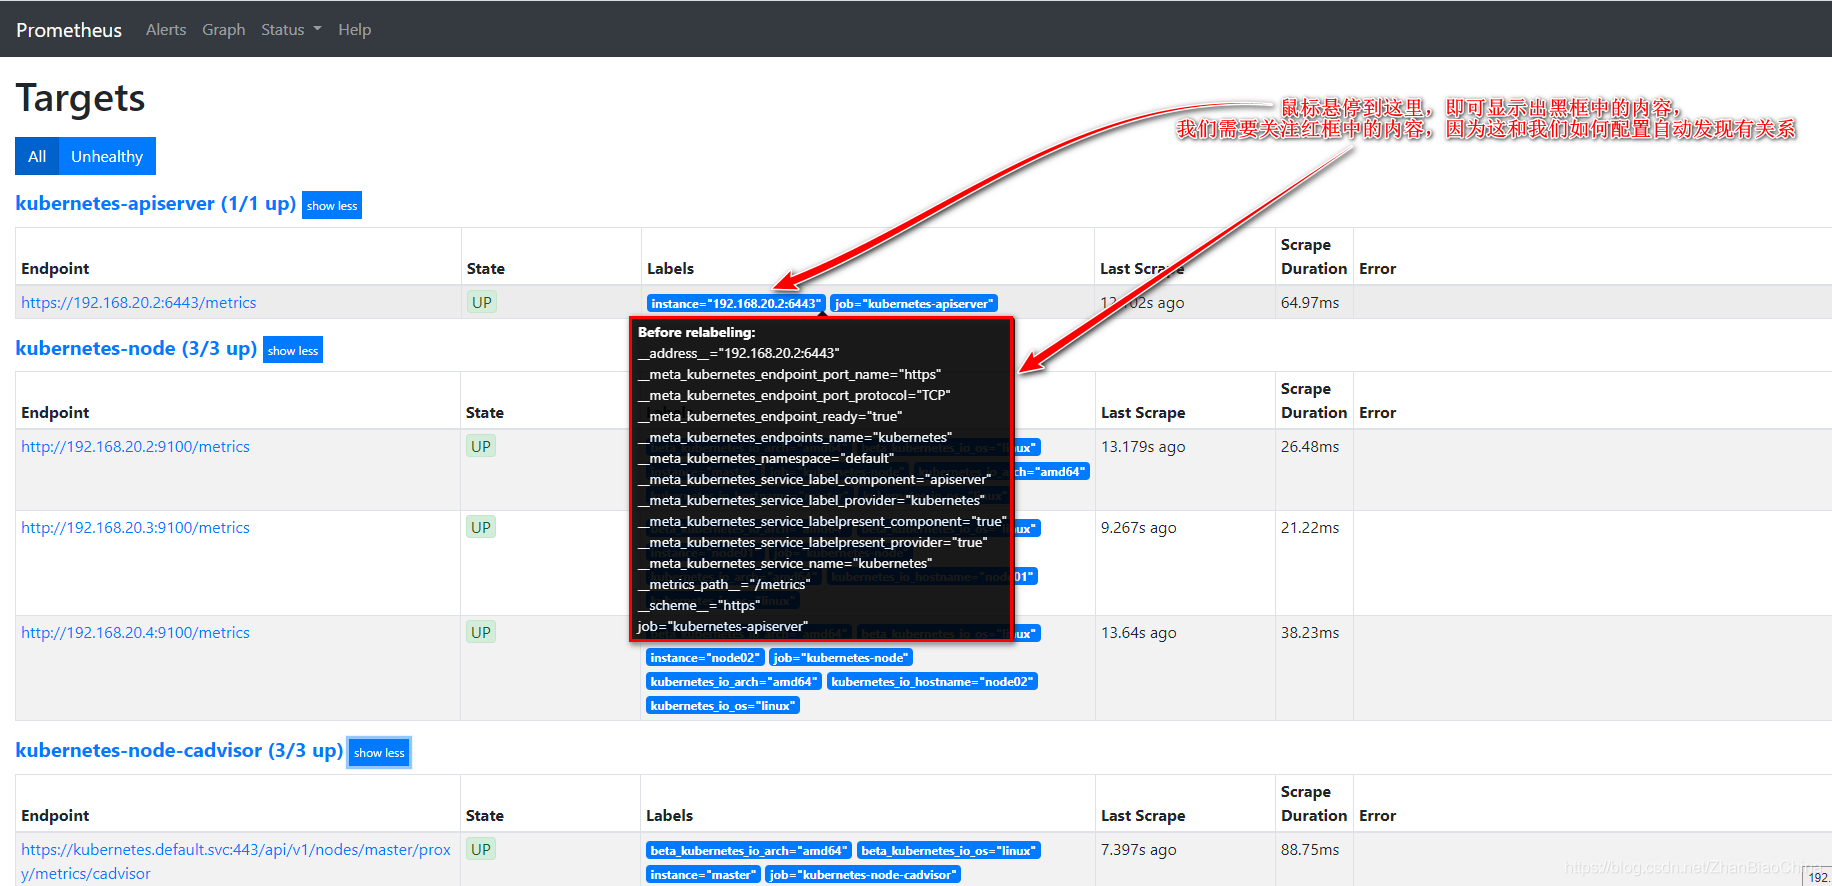The image size is (1832, 886).
Task: Click __scheme__="https" line in tooltip
Action: tap(699, 605)
